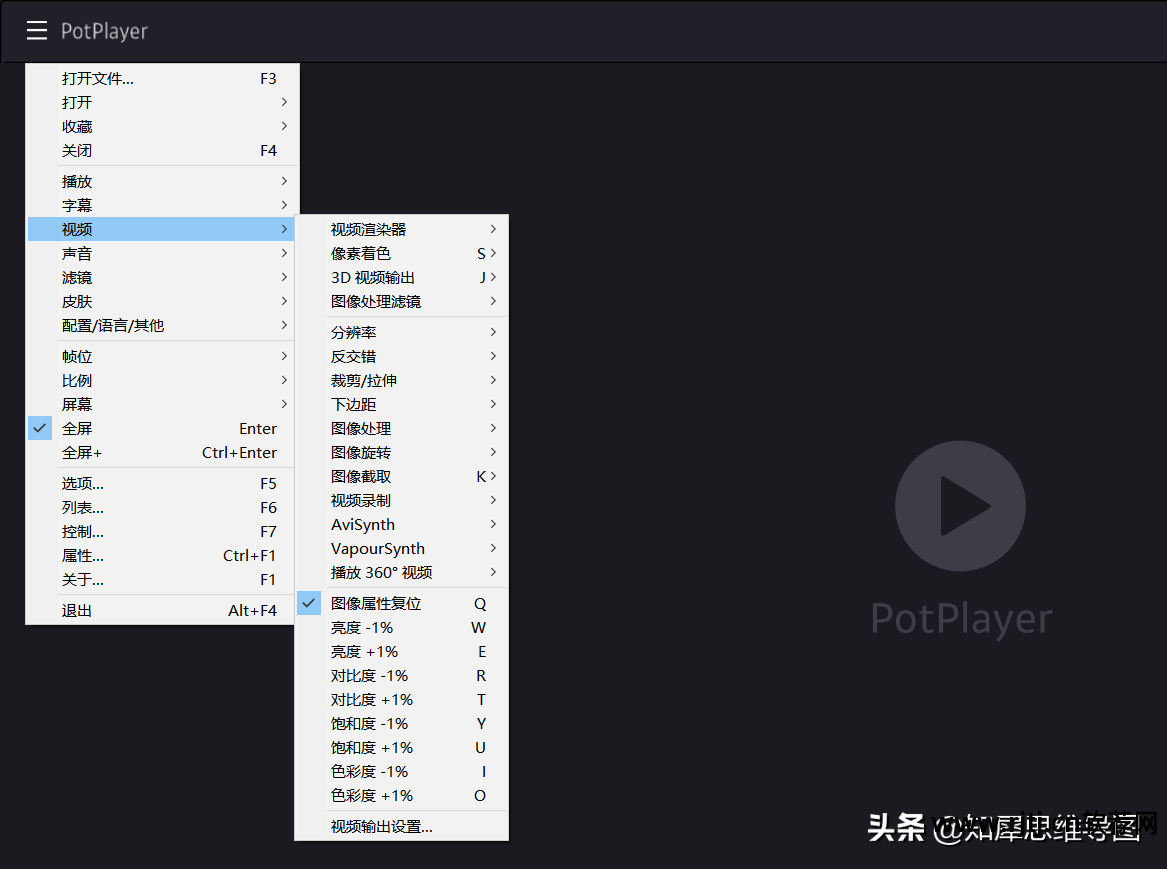
Task: Open 配置/语言/其他 submenu
Action: 162,325
